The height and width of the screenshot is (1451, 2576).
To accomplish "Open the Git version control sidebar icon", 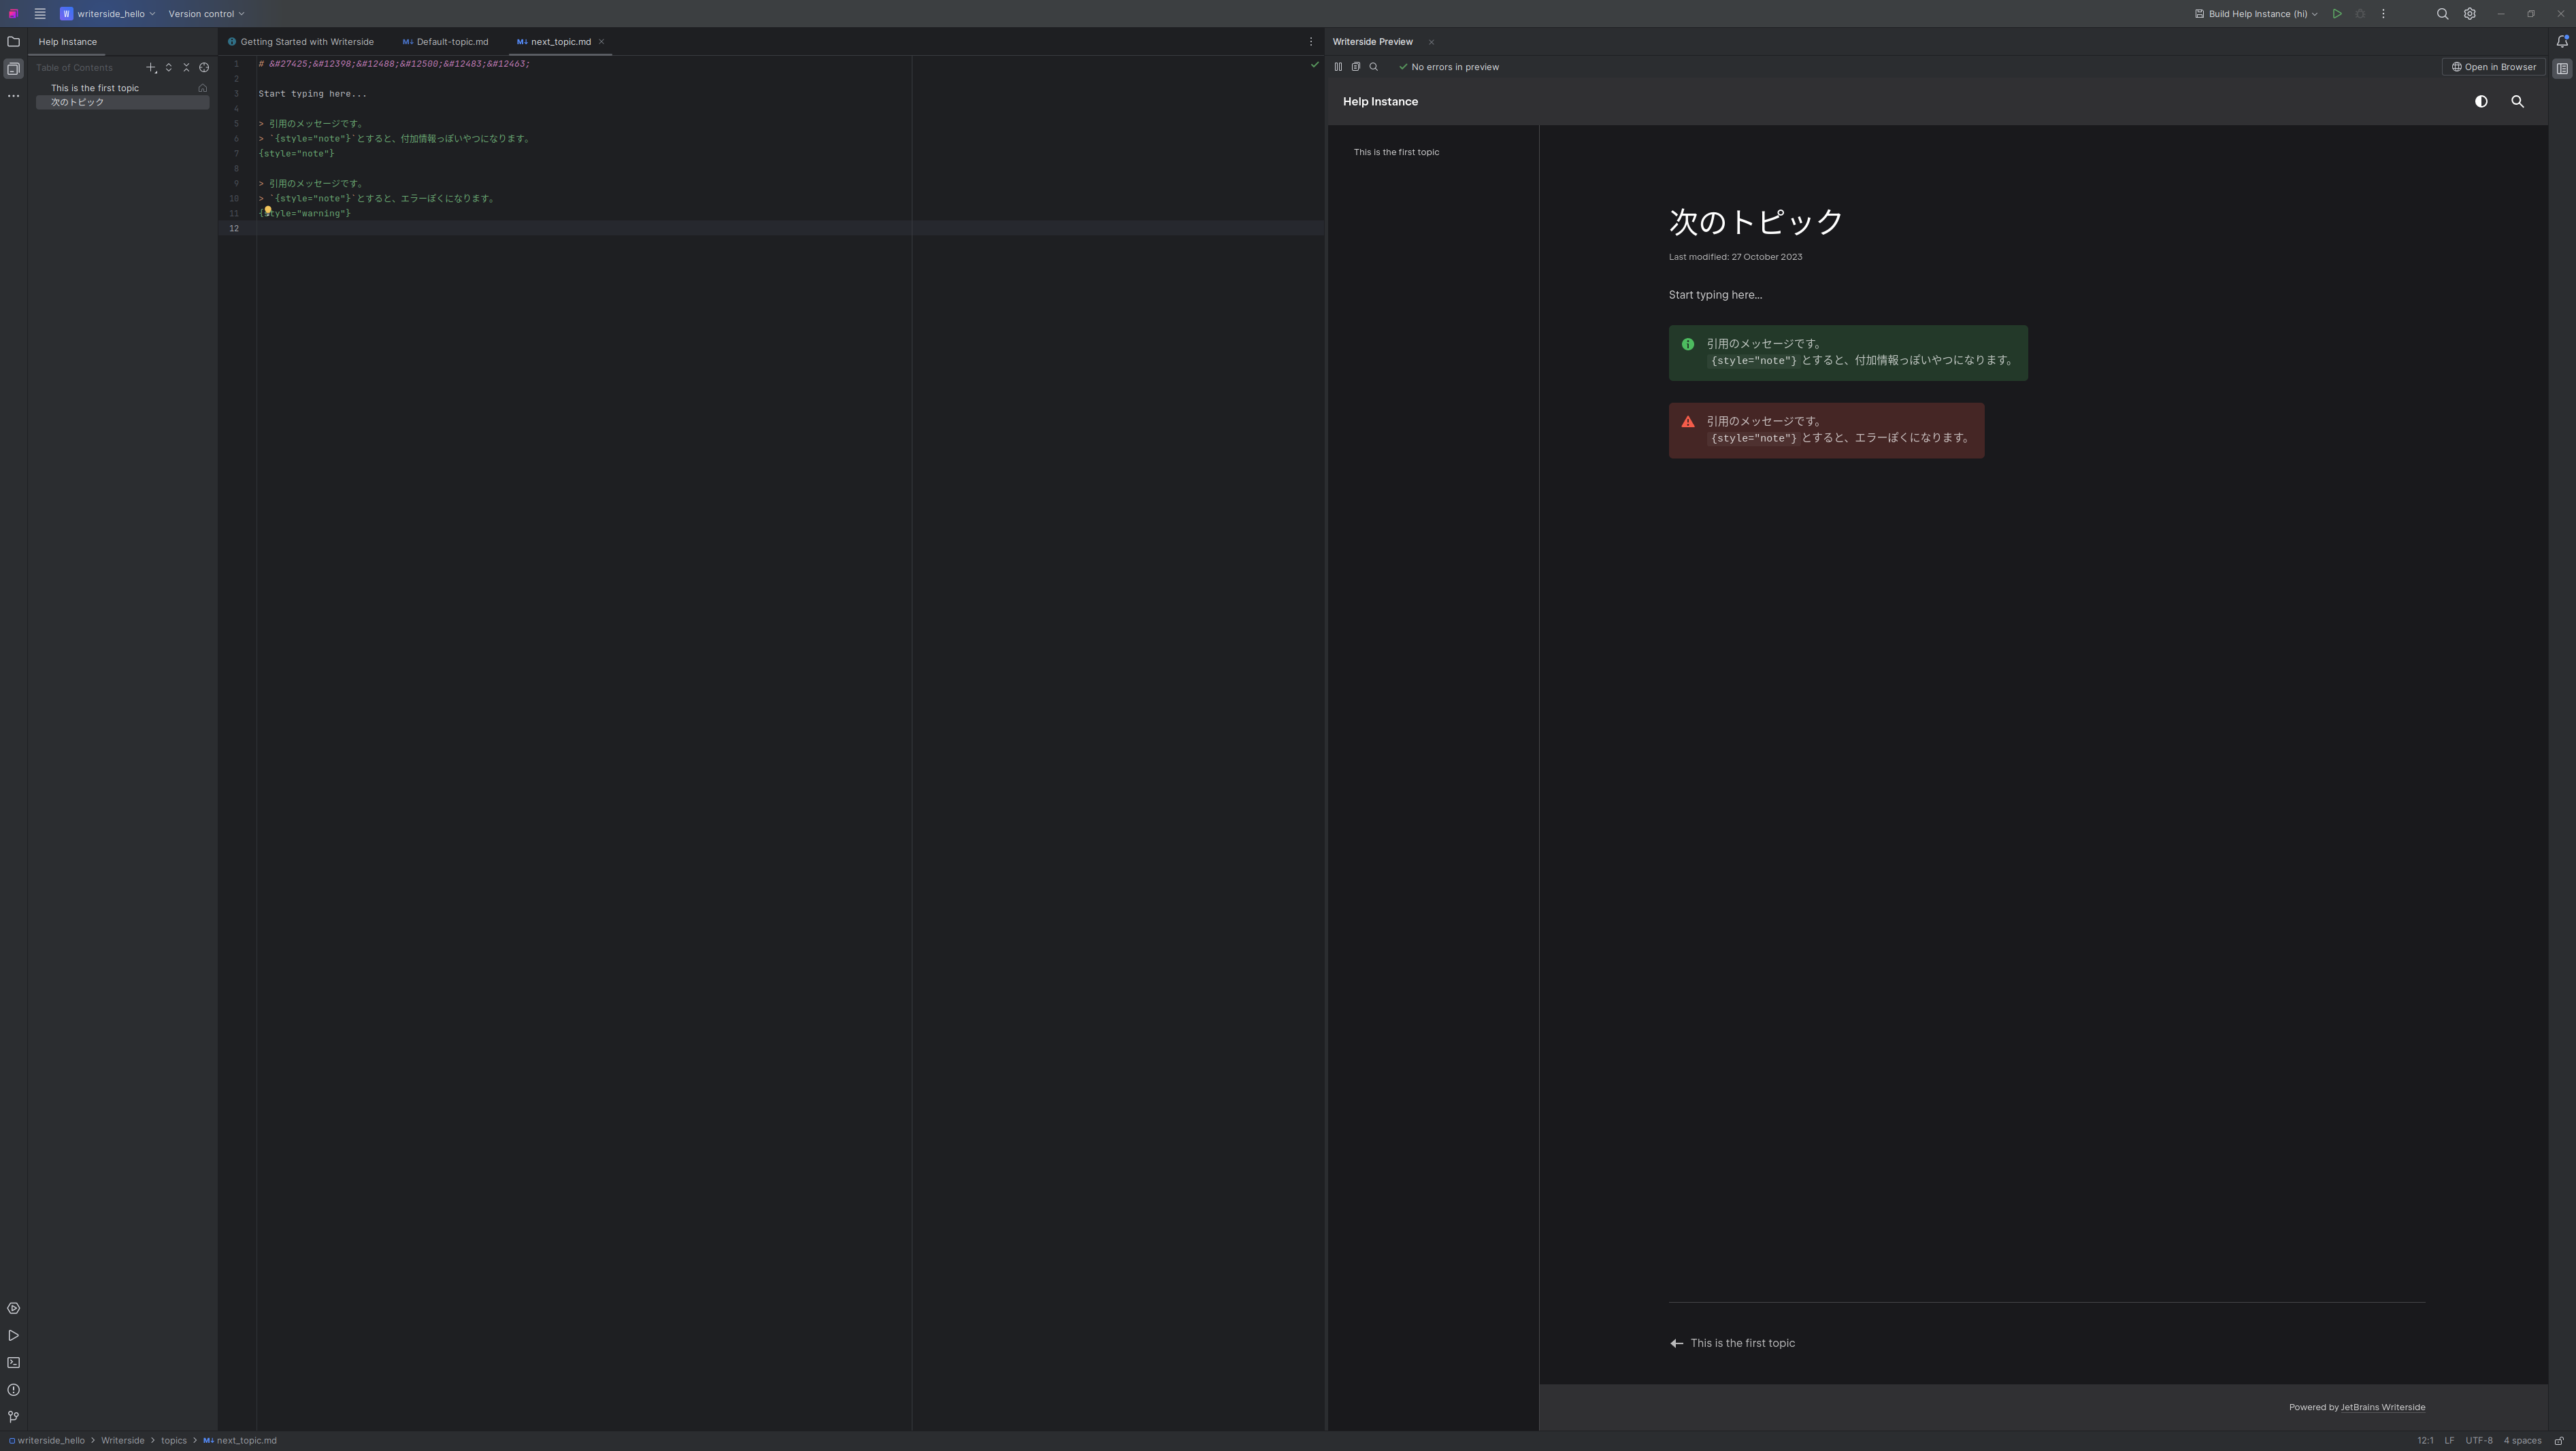I will point(13,1417).
